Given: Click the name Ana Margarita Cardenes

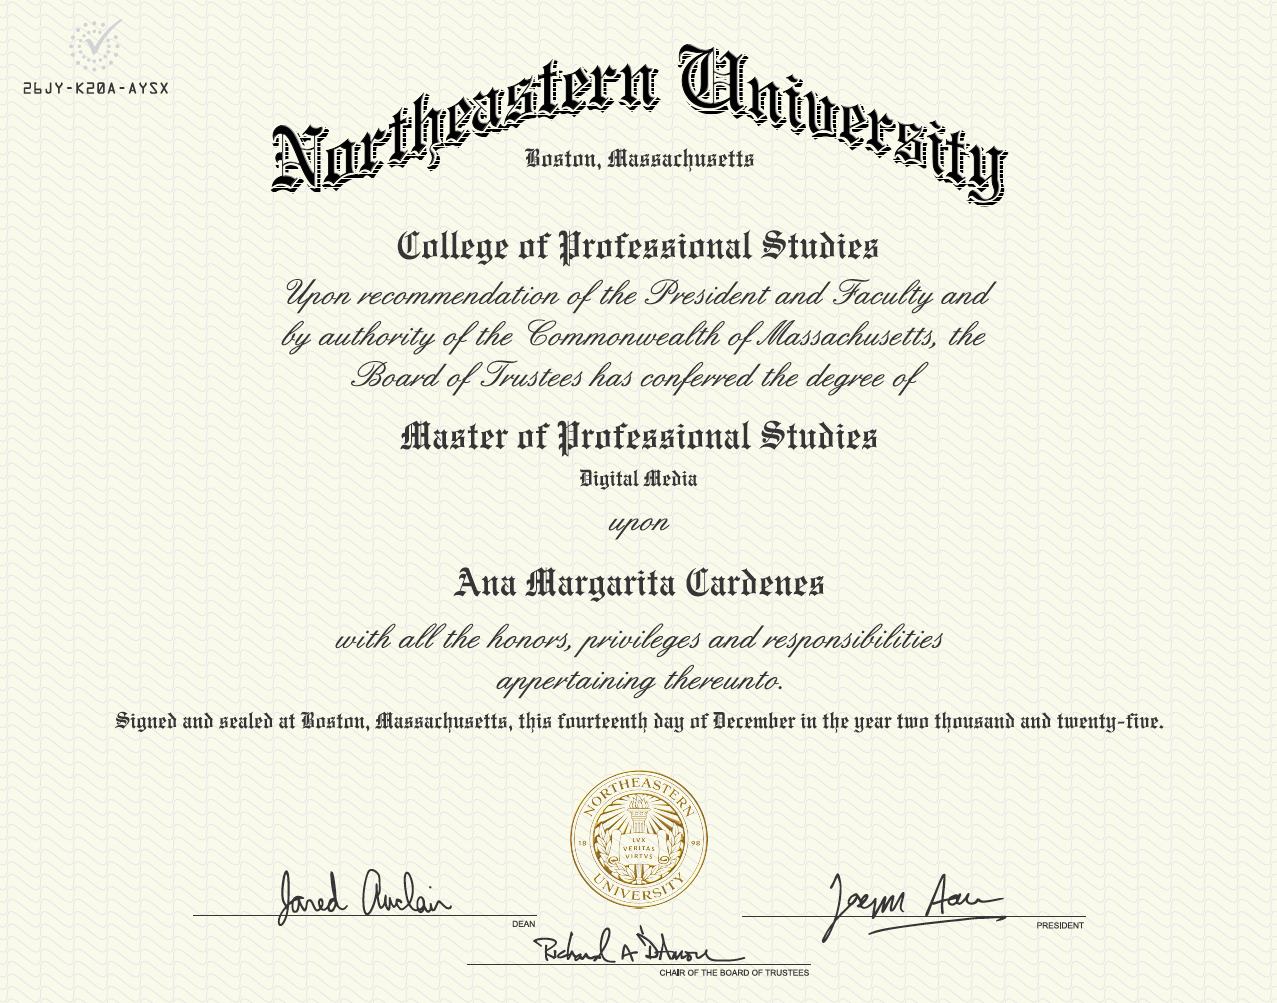Looking at the screenshot, I should (x=640, y=583).
